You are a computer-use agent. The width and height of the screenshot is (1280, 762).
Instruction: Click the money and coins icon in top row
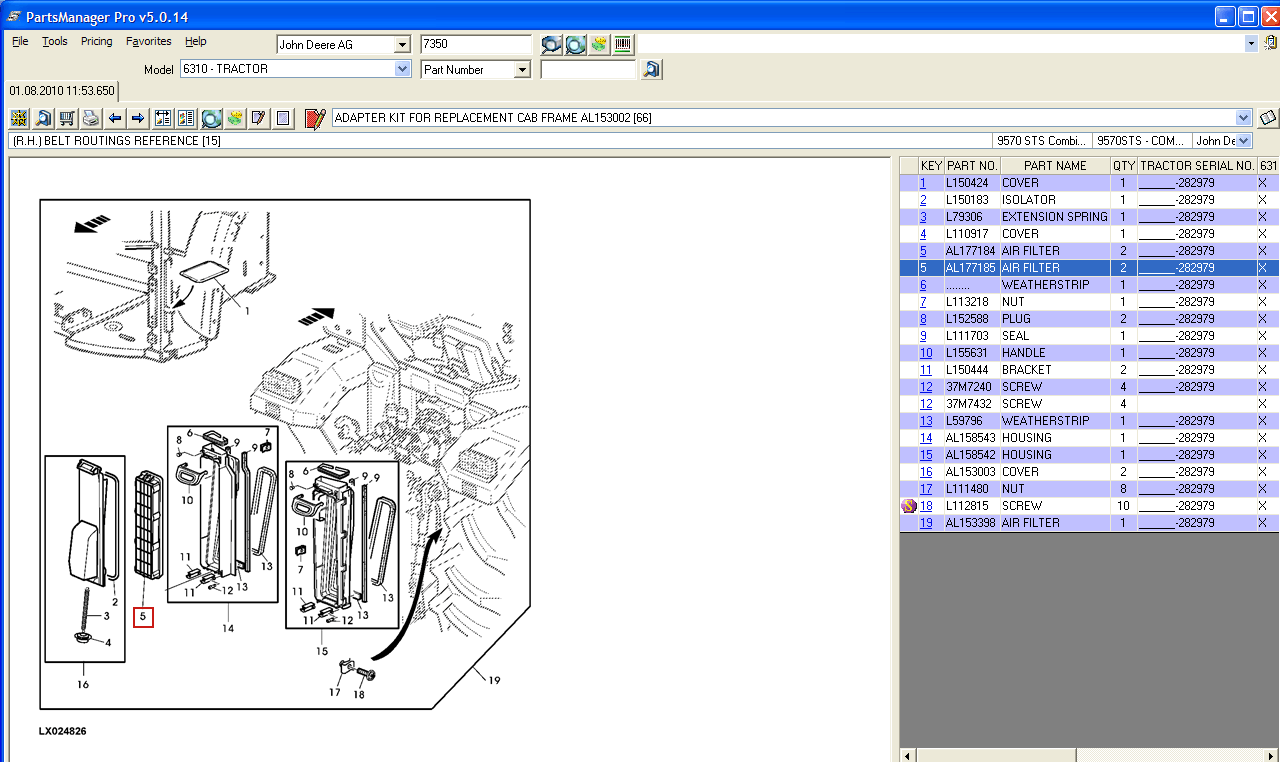(x=599, y=44)
